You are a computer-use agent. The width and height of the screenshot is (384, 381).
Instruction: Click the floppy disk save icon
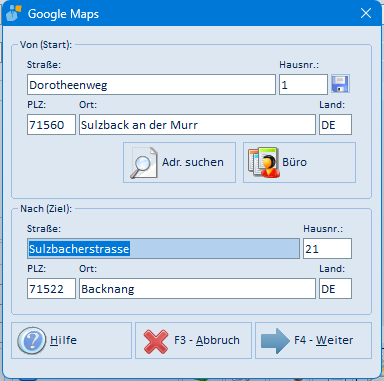pyautogui.click(x=340, y=84)
